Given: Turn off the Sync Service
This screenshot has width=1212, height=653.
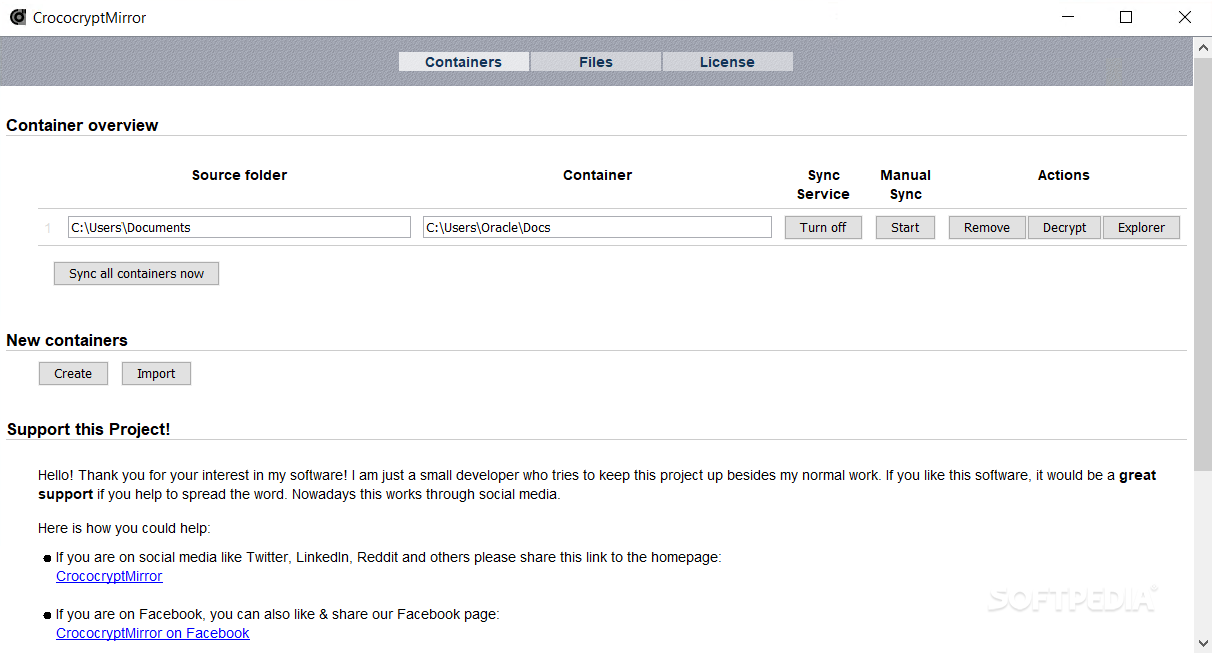Looking at the screenshot, I should pos(823,227).
